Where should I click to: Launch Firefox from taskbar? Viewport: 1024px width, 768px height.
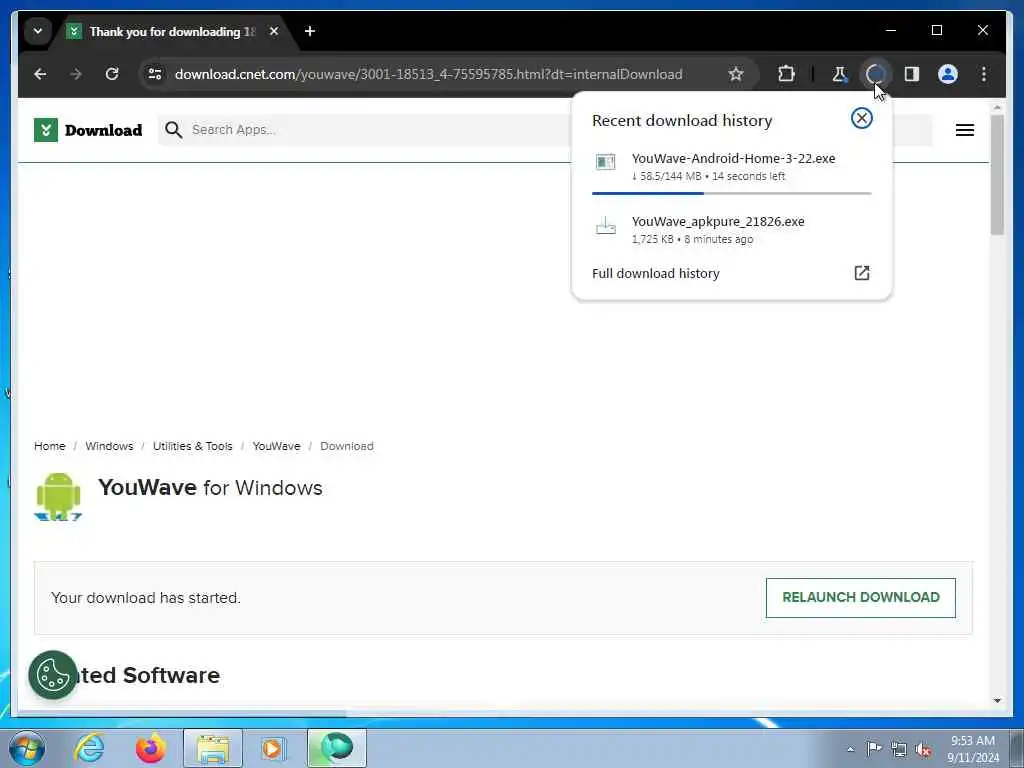point(150,748)
